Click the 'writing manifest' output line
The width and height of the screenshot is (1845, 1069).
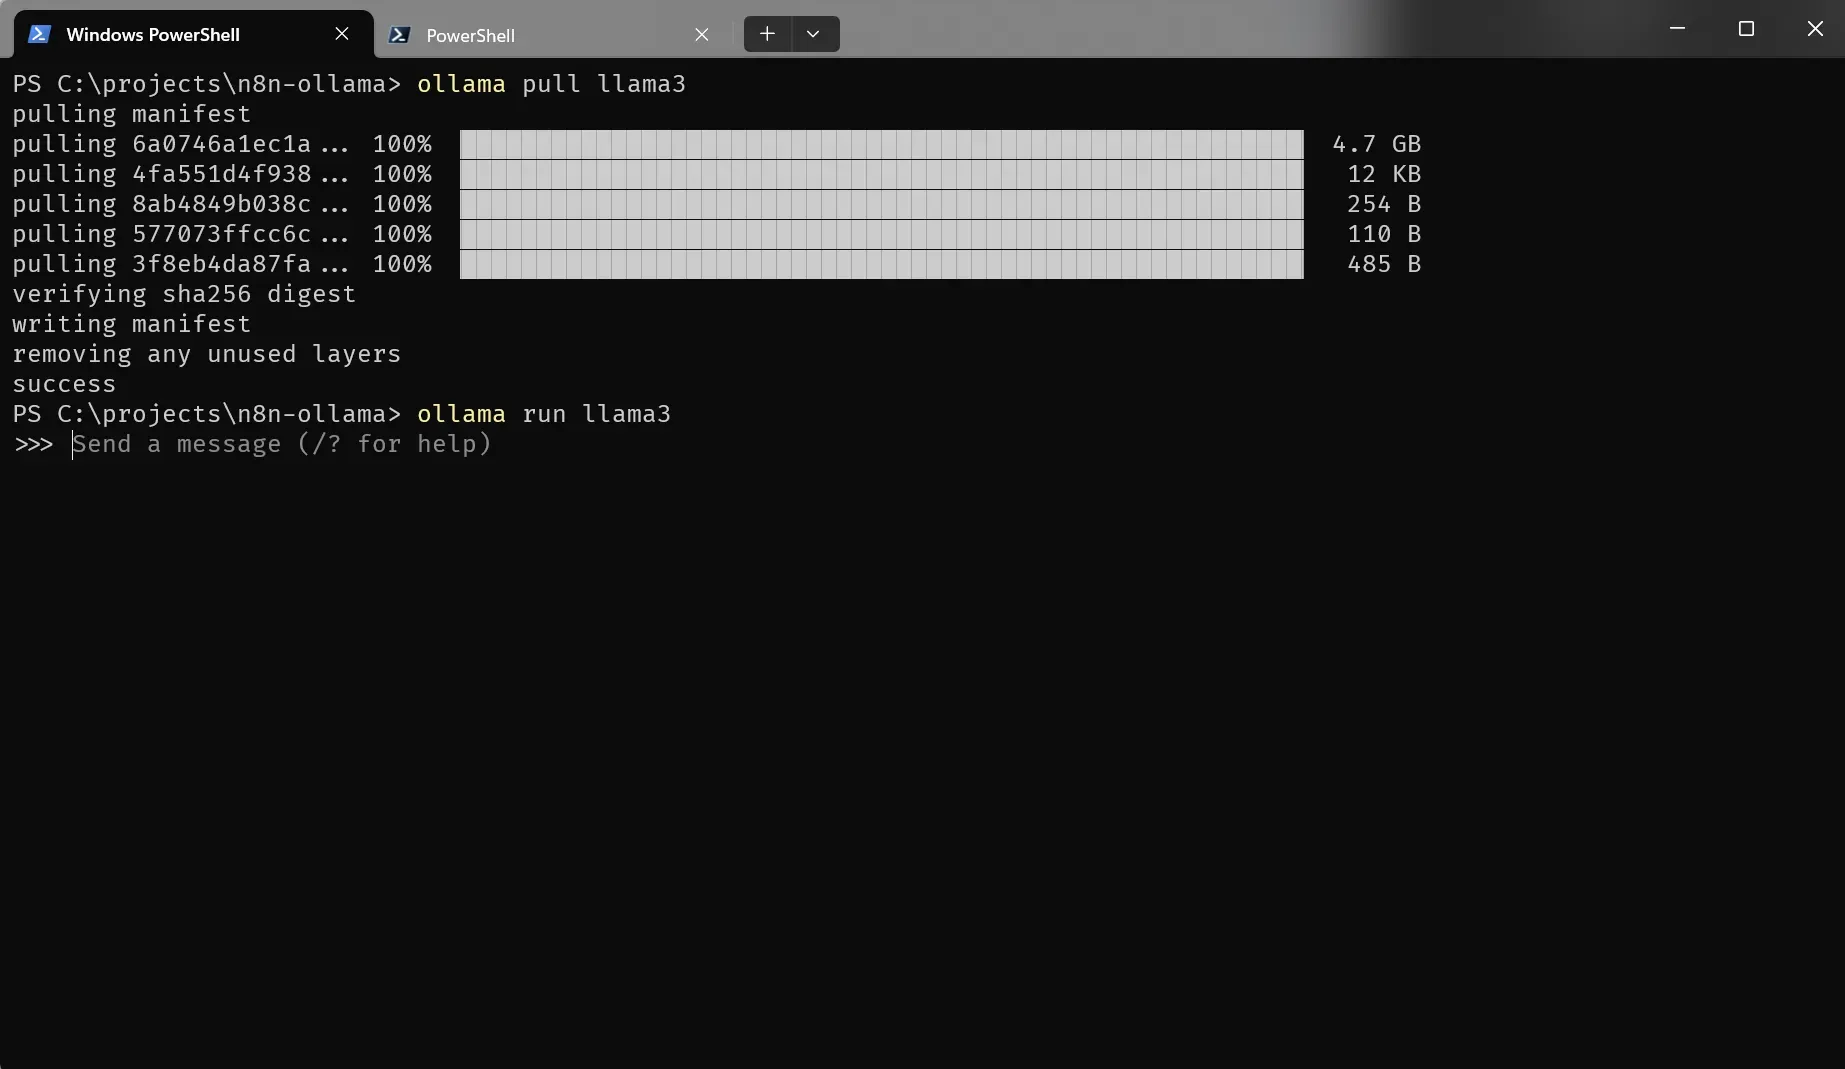(x=131, y=323)
